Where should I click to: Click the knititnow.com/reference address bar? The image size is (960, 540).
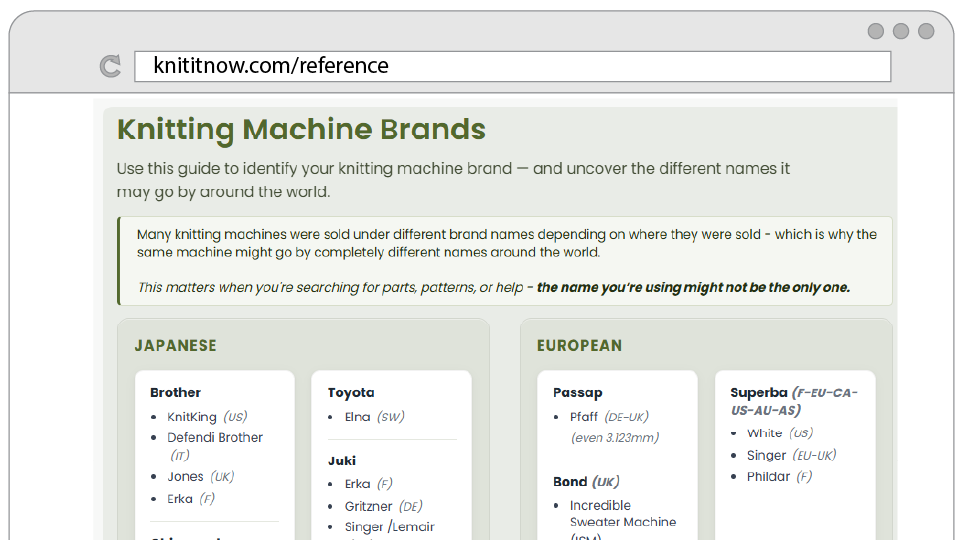click(512, 66)
